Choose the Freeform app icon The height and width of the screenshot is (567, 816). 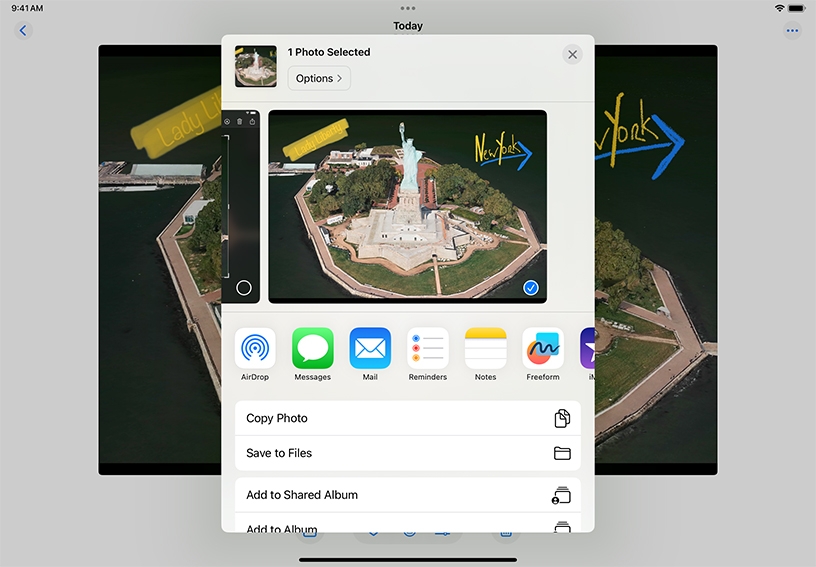coord(543,349)
